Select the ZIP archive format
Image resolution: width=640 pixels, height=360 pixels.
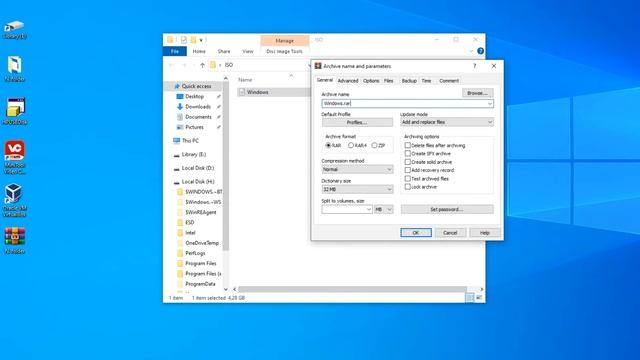point(374,145)
